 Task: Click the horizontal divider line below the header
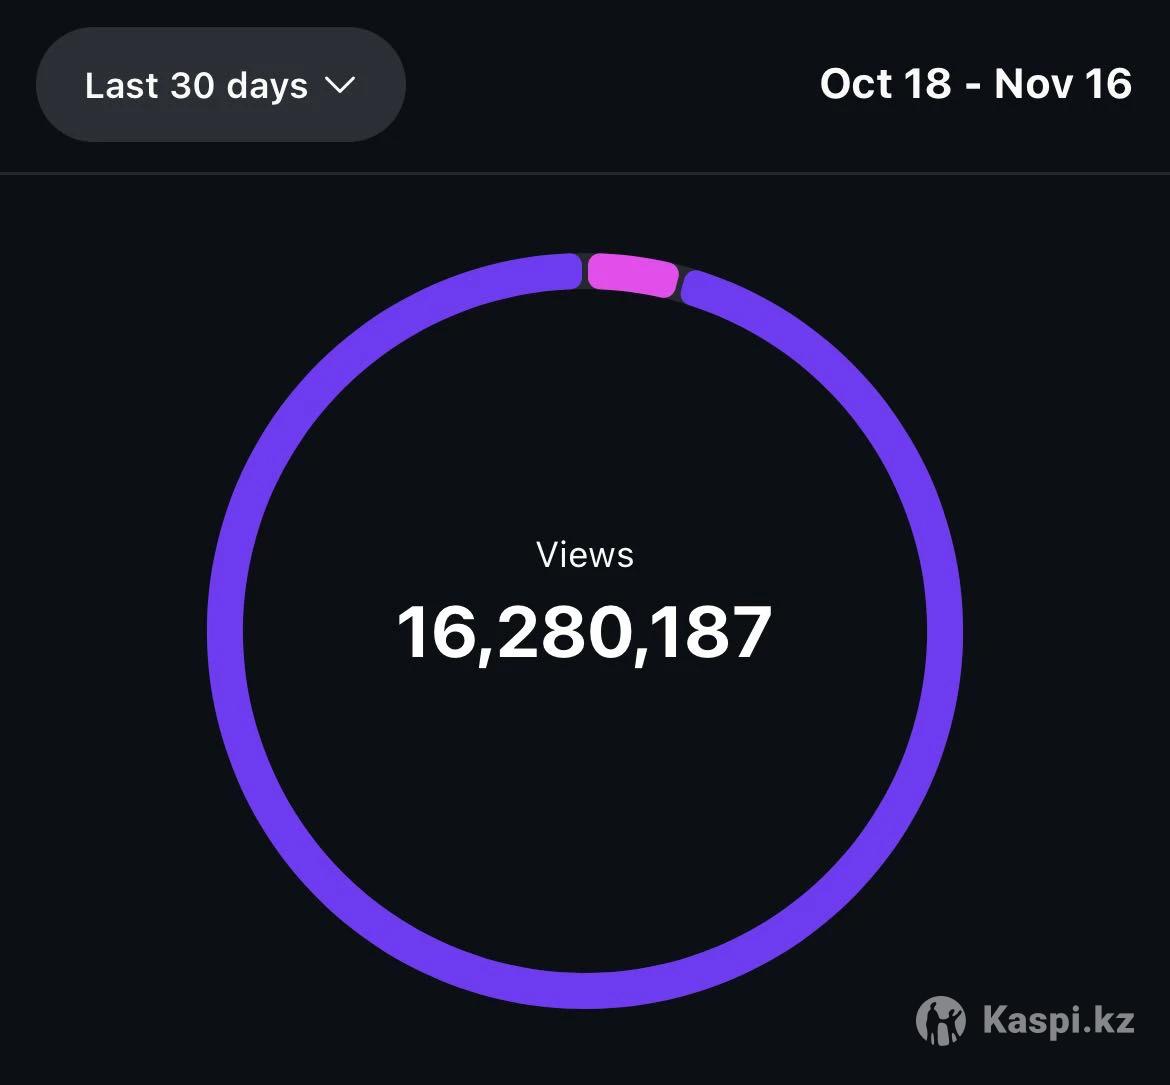(585, 174)
